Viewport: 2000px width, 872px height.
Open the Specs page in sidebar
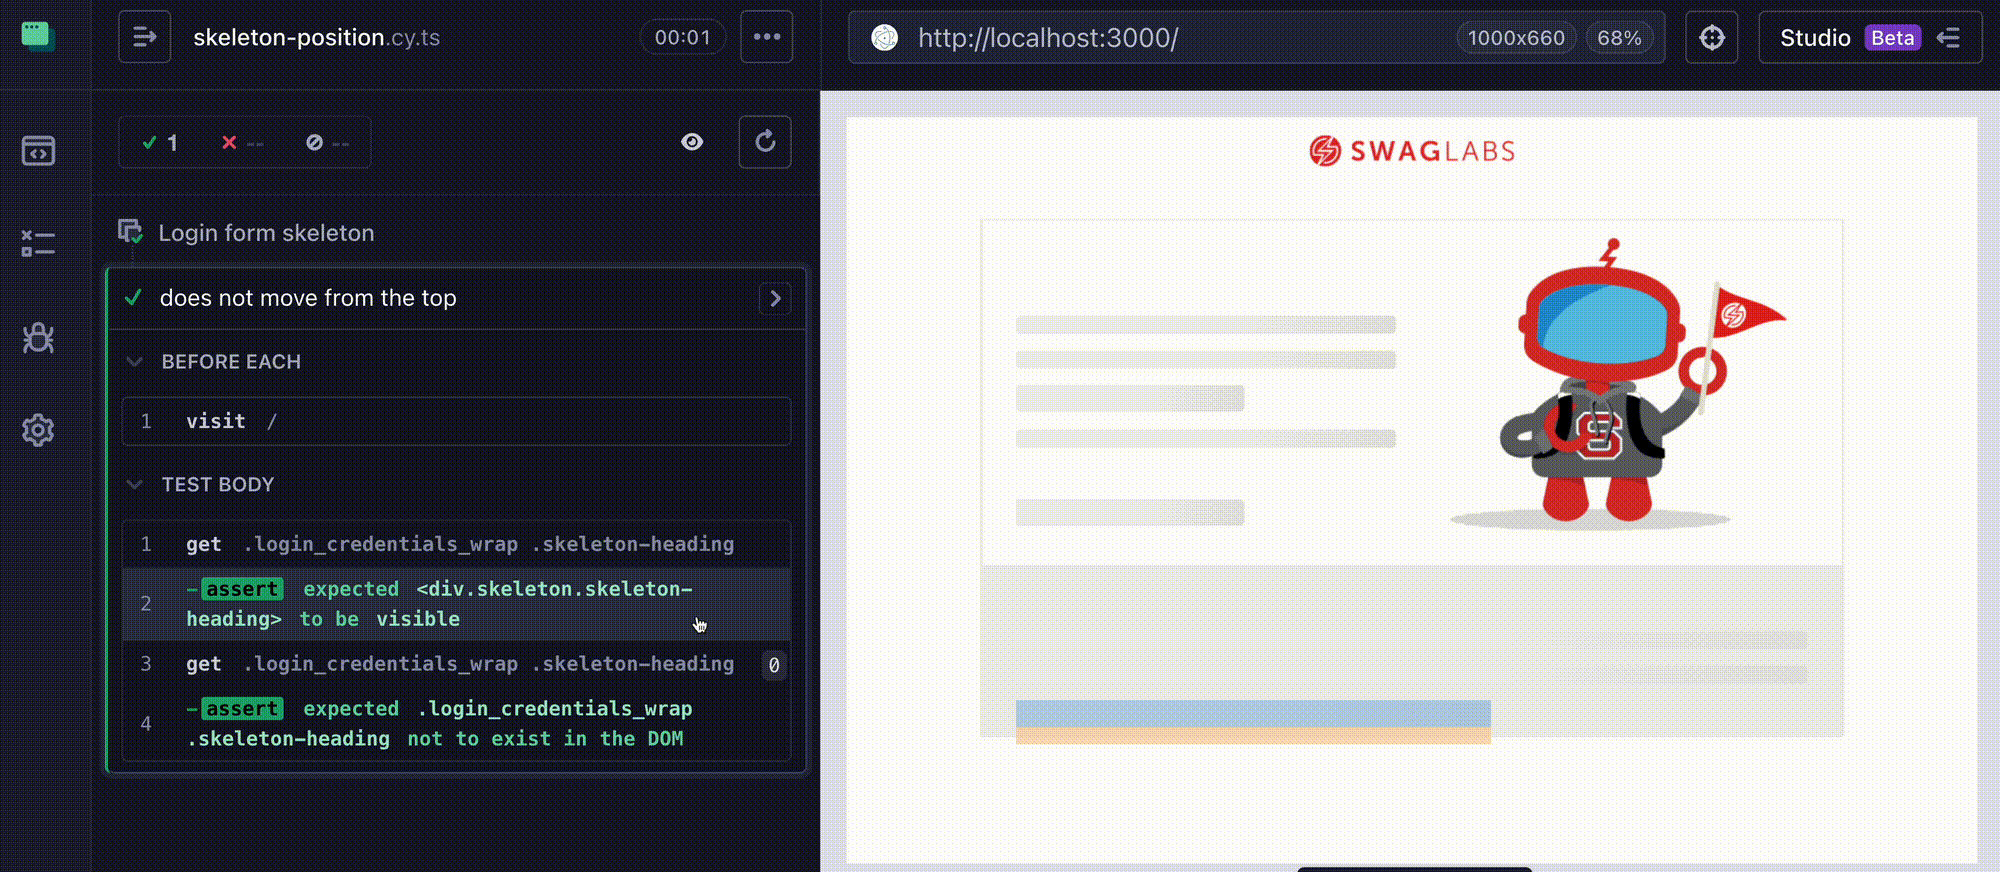coord(38,151)
